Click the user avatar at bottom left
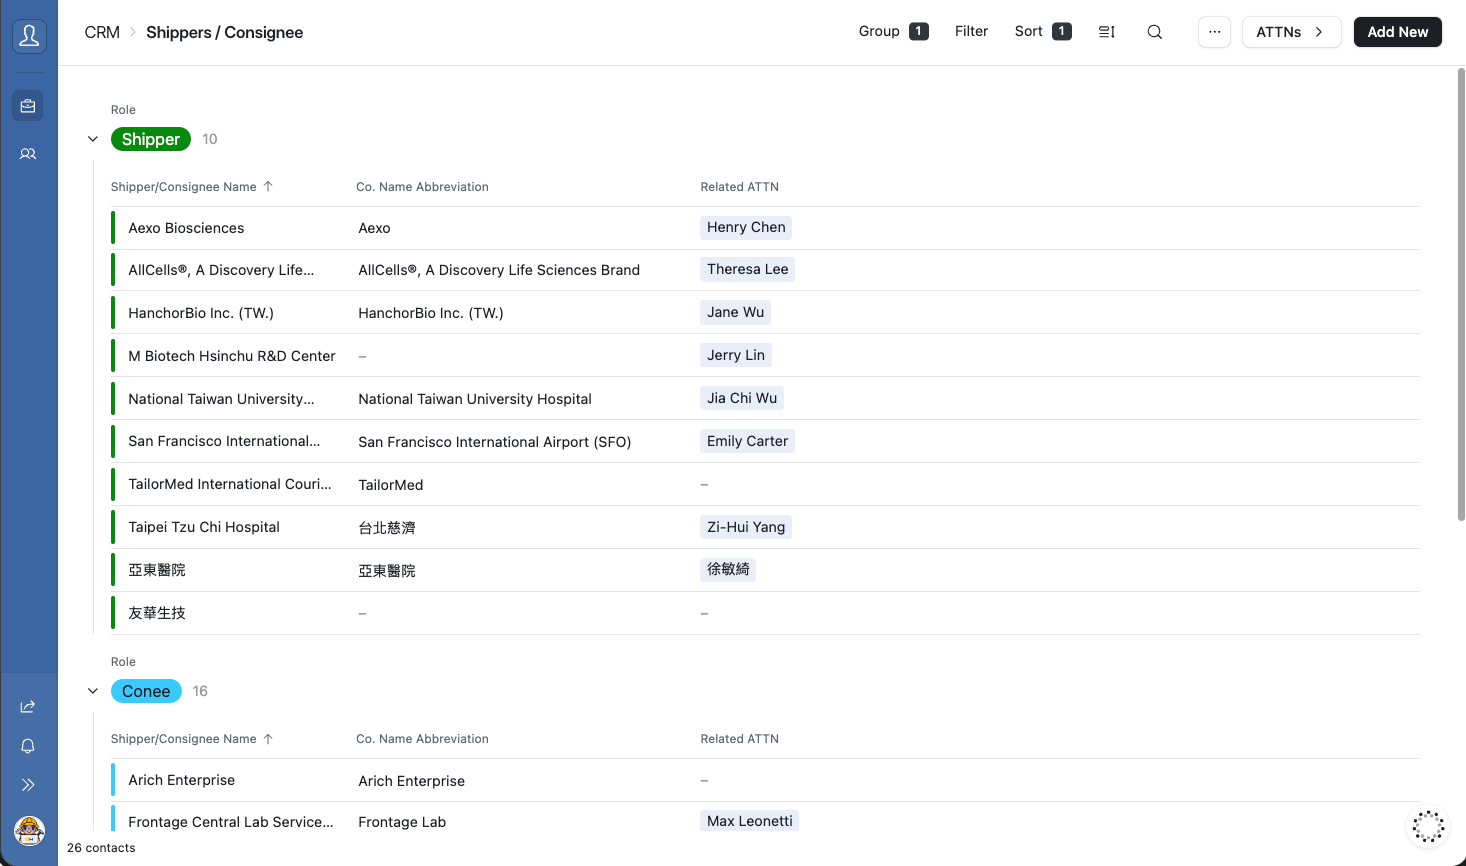1466x866 pixels. coord(29,830)
